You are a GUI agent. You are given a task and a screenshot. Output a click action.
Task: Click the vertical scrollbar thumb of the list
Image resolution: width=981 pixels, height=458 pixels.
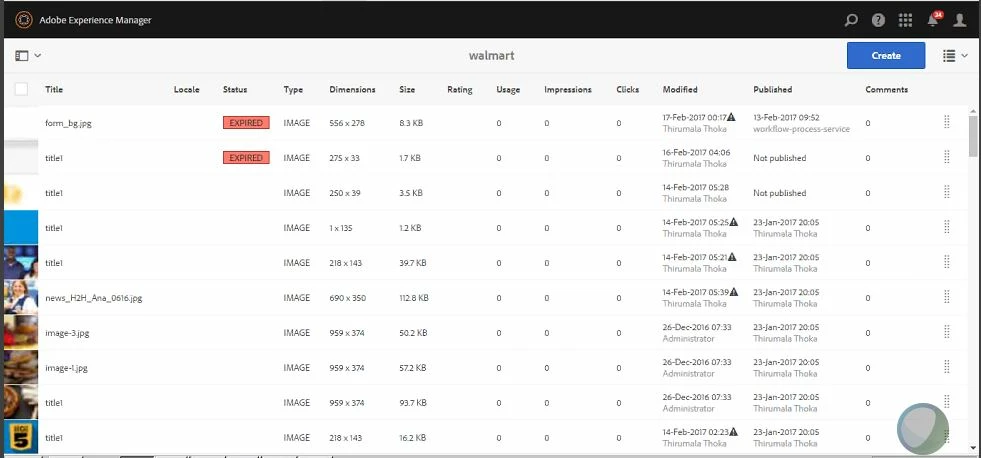tap(973, 136)
